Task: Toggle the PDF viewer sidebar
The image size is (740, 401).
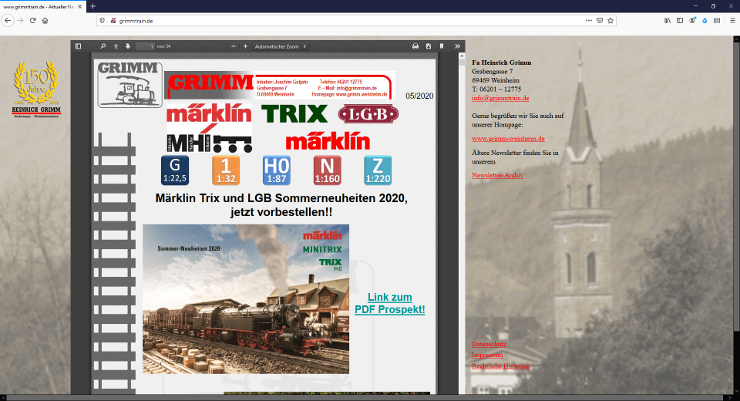Action: [x=79, y=46]
